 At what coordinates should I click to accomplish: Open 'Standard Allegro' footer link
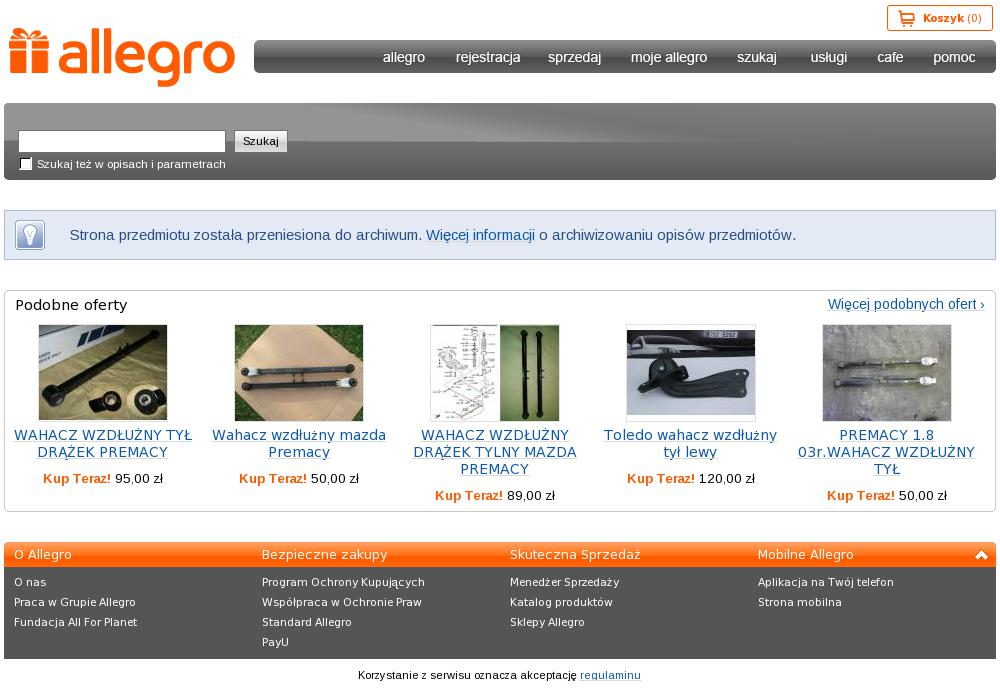coord(307,622)
